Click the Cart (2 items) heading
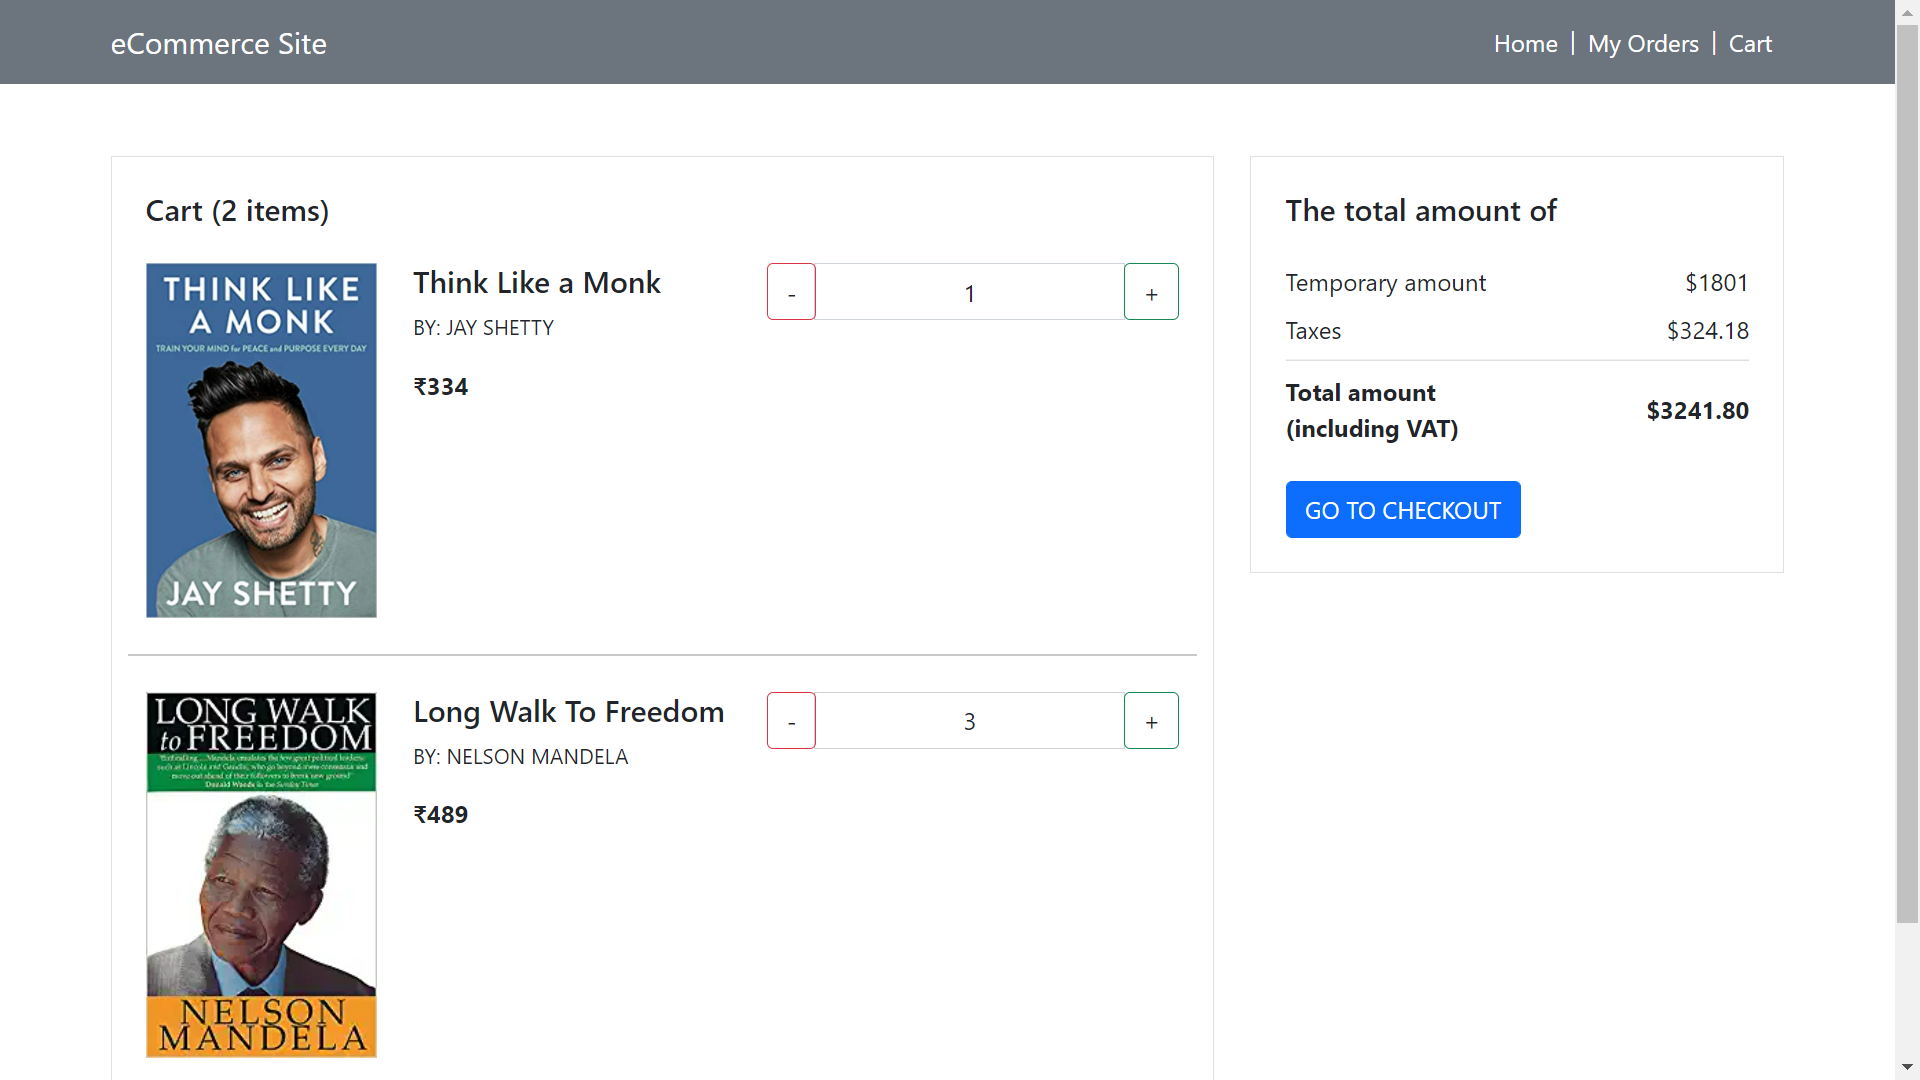This screenshot has width=1920, height=1080. point(237,211)
